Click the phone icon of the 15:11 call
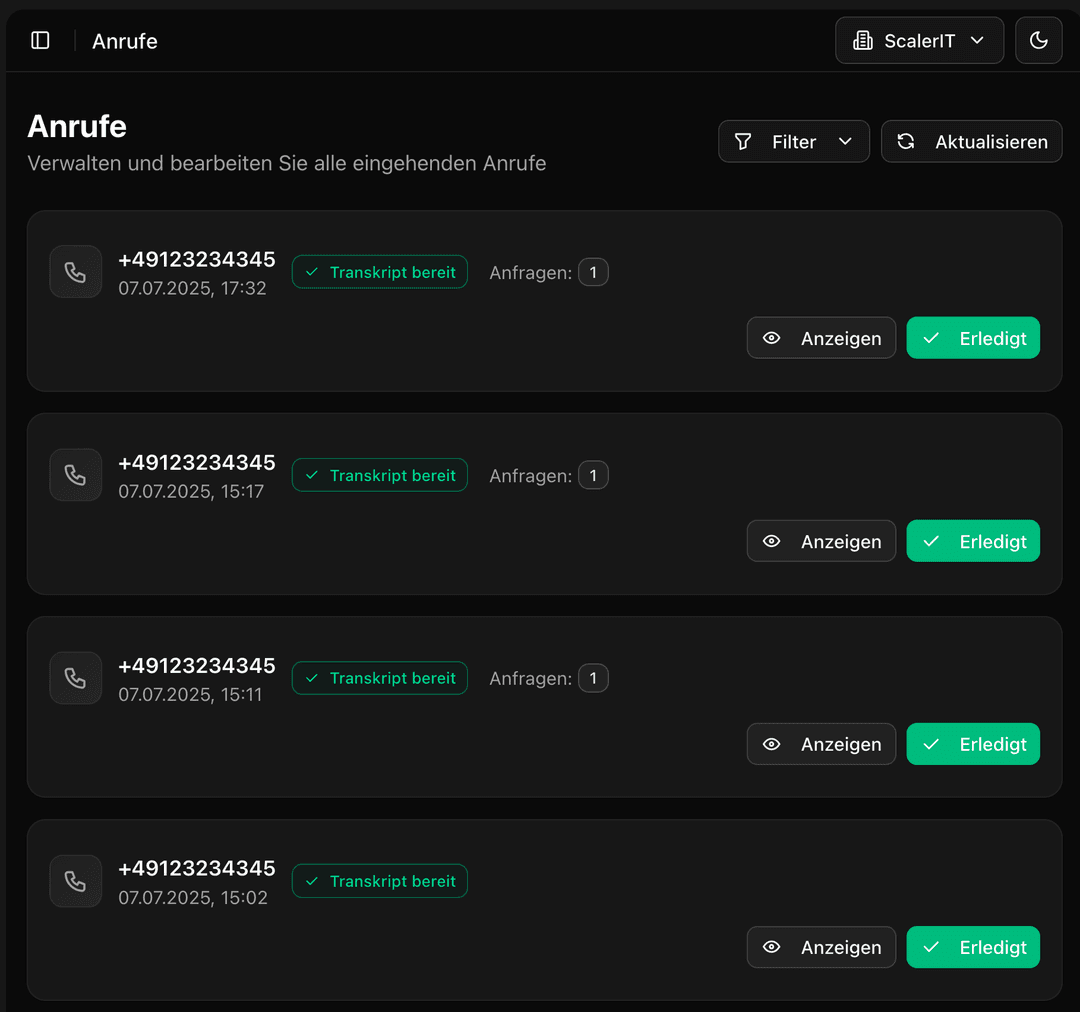Image resolution: width=1080 pixels, height=1012 pixels. (x=75, y=678)
